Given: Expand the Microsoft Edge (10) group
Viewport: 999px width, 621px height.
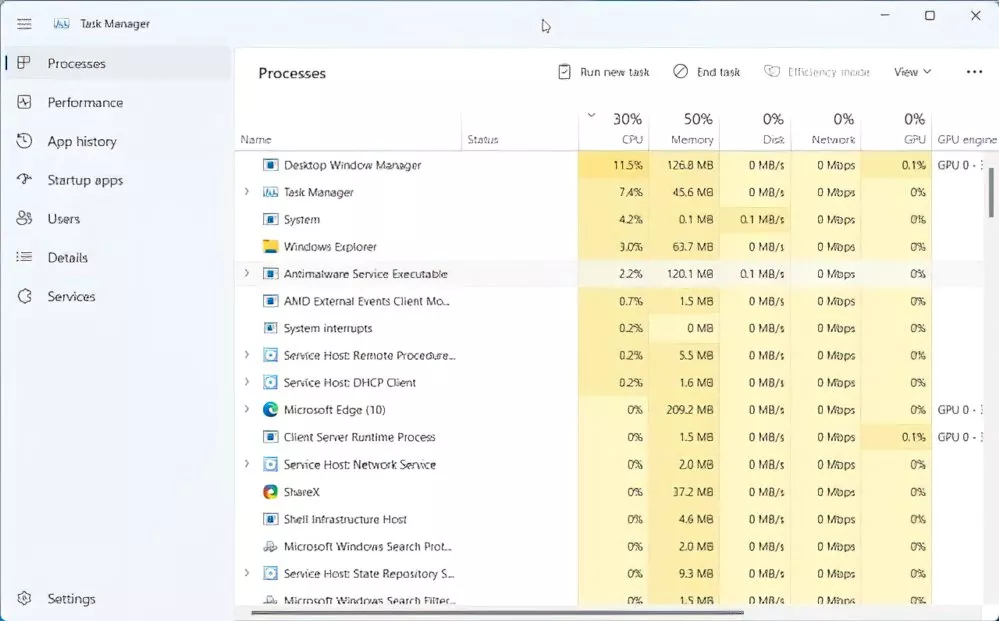Looking at the screenshot, I should pyautogui.click(x=247, y=409).
